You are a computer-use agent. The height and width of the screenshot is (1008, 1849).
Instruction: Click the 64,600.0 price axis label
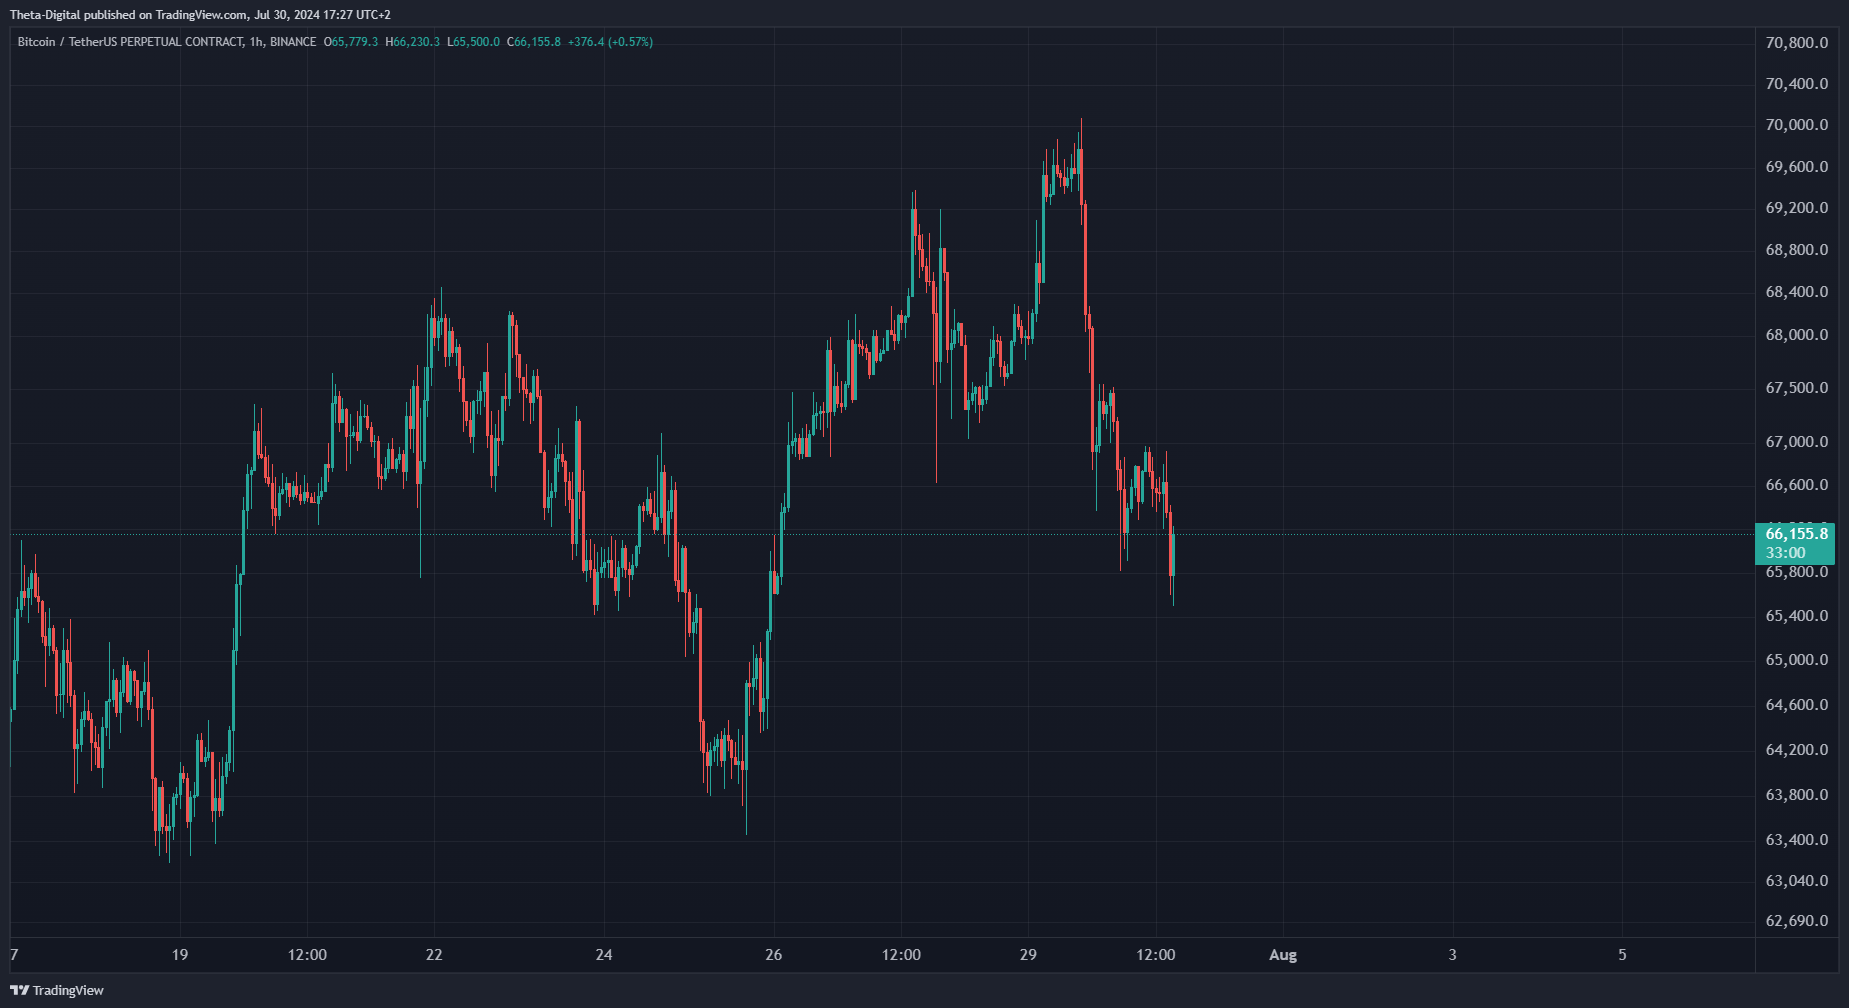1797,705
